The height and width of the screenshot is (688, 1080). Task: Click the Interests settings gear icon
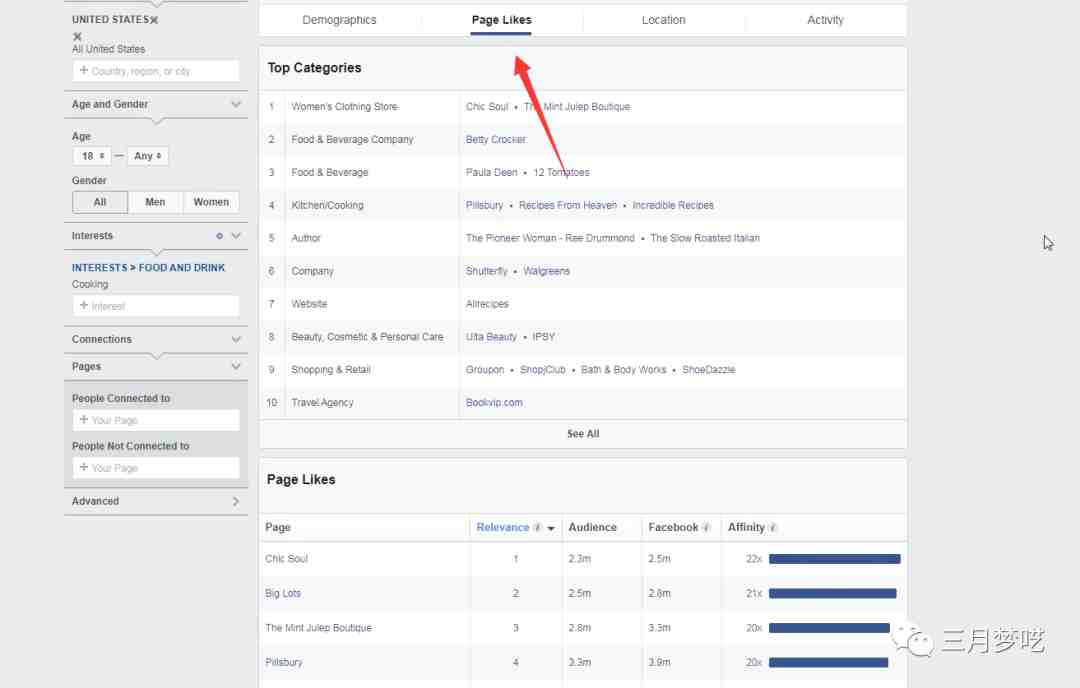tap(220, 236)
